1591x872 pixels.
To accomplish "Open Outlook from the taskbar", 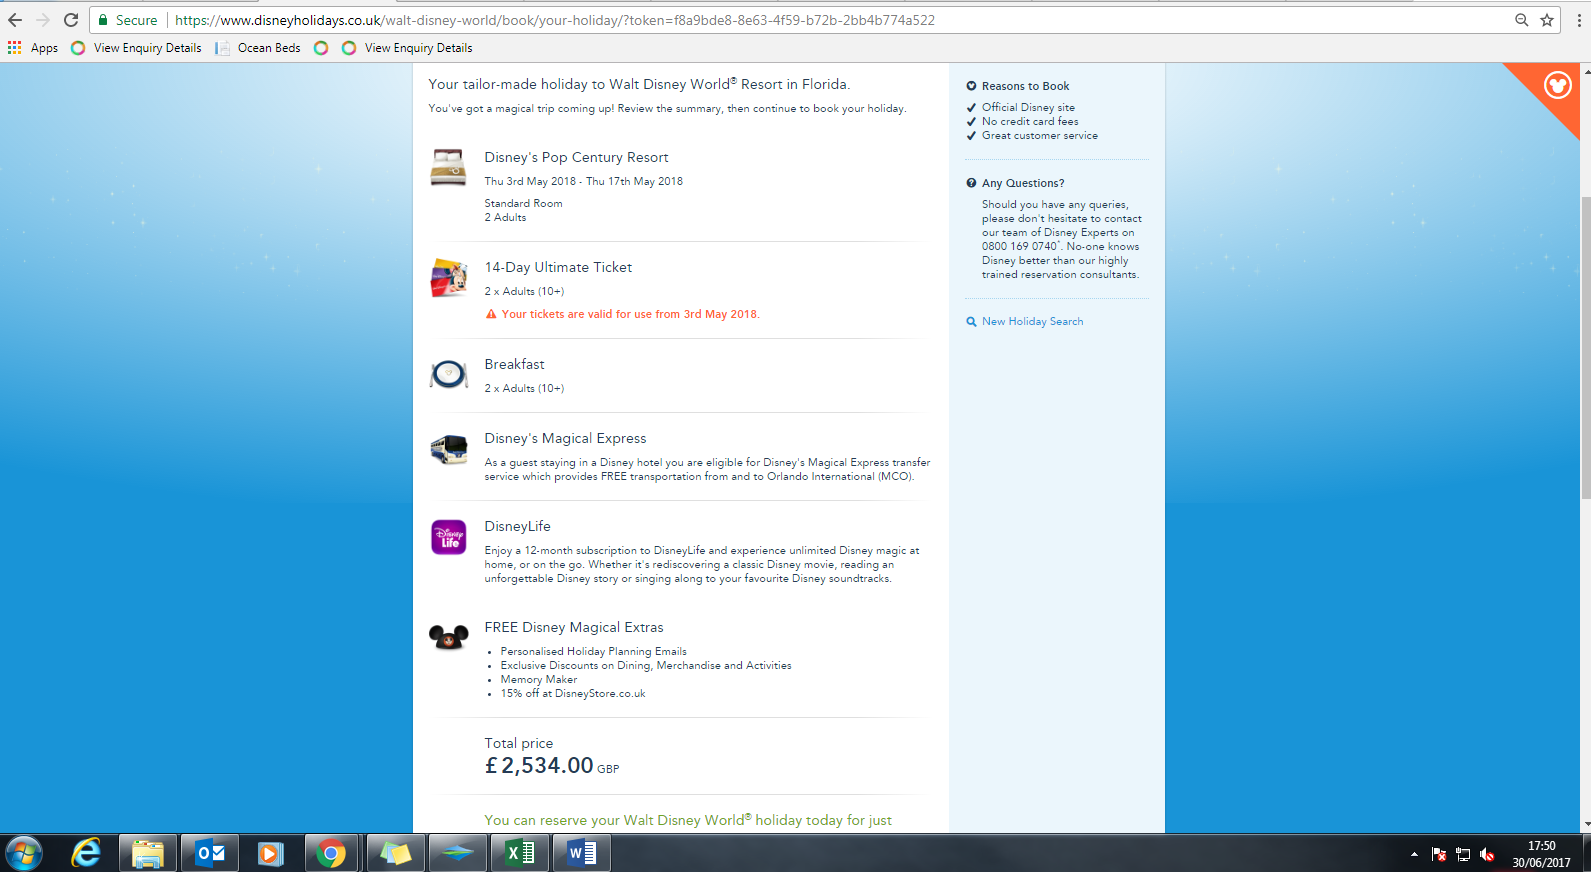I will click(x=210, y=853).
